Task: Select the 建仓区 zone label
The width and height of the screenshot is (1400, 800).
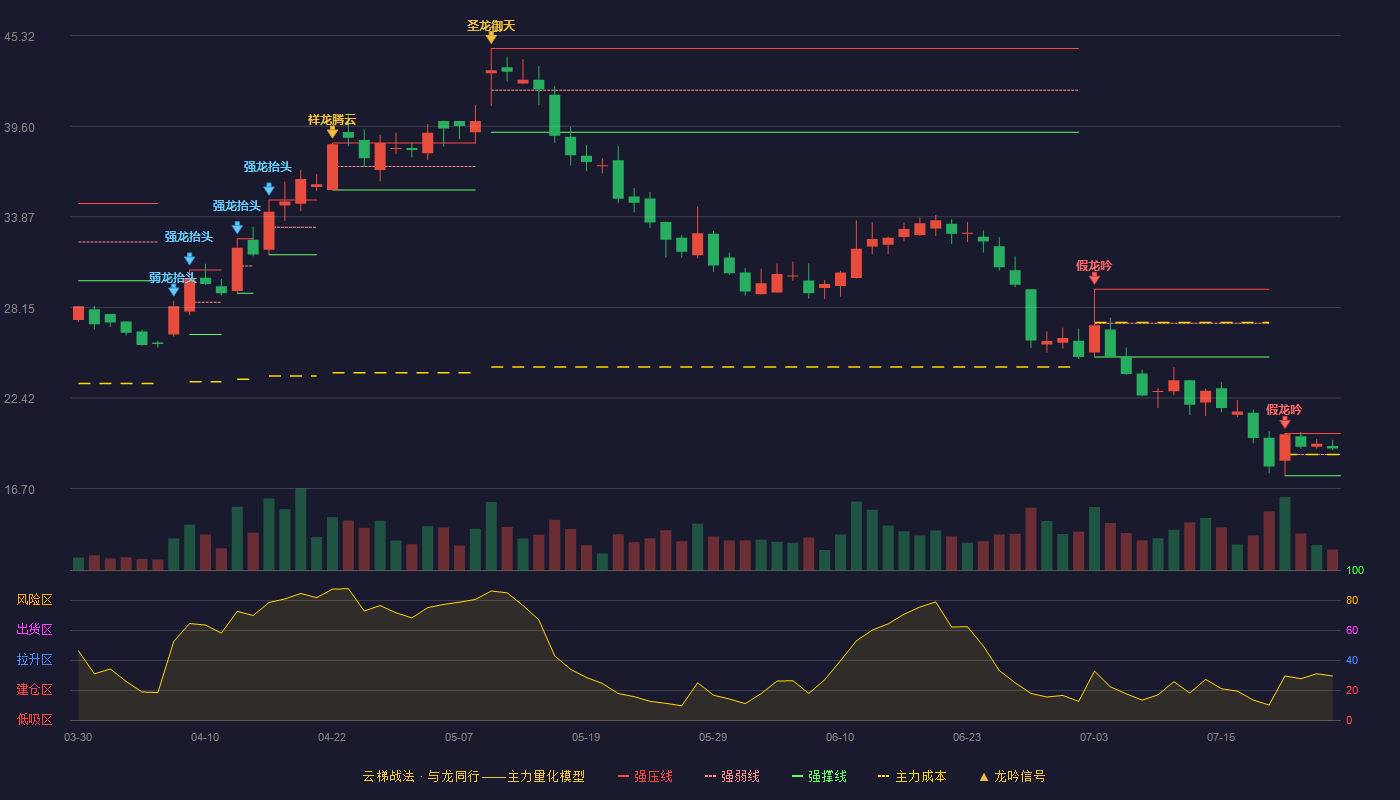Action: [34, 690]
